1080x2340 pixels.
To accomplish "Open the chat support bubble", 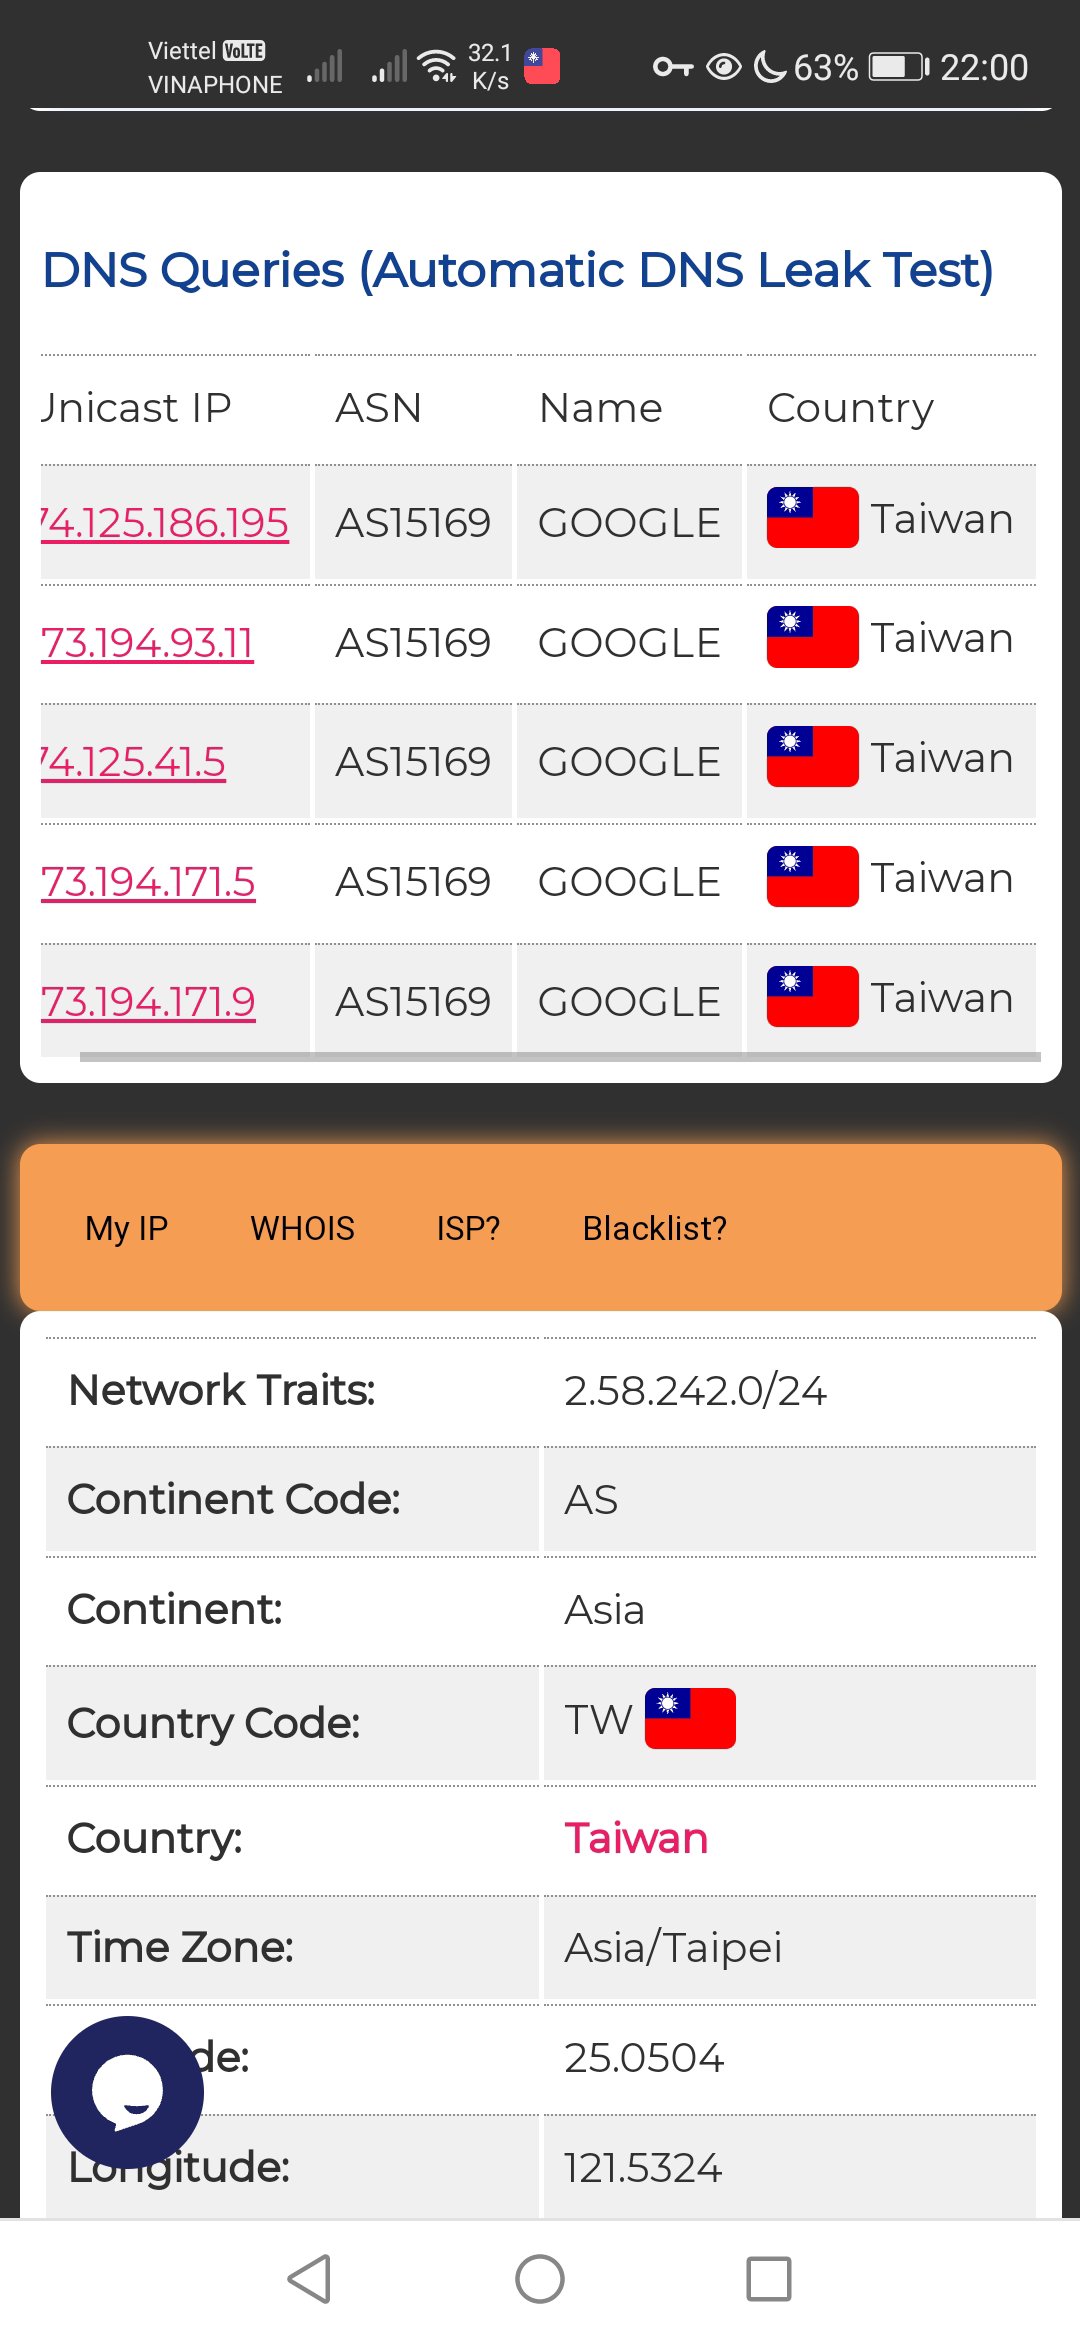I will click(x=127, y=2092).
